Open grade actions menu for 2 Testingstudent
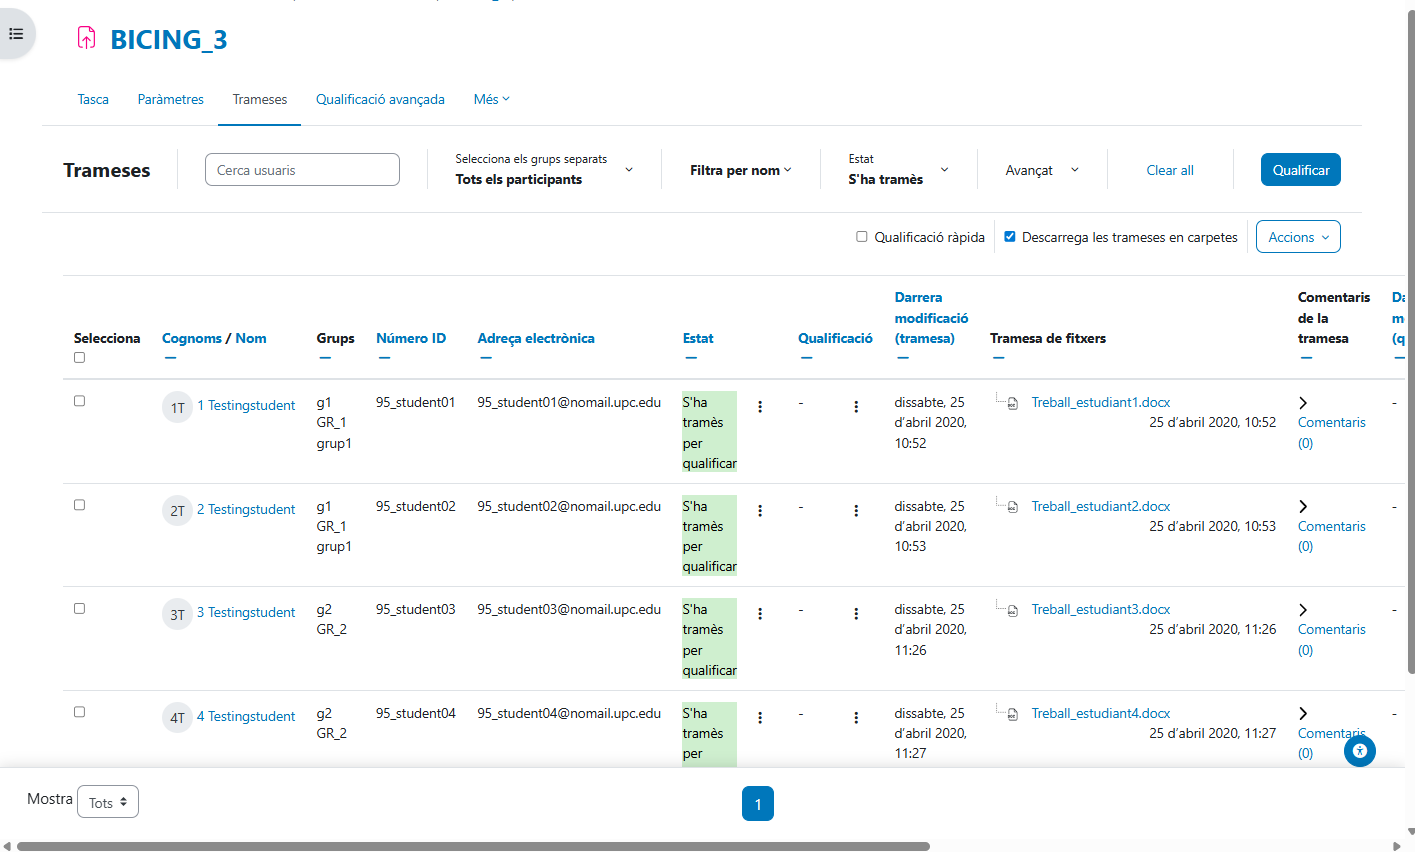 point(856,511)
